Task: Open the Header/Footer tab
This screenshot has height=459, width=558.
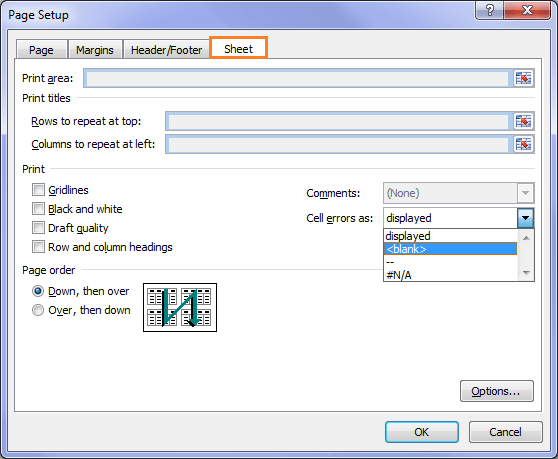Action: 166,50
